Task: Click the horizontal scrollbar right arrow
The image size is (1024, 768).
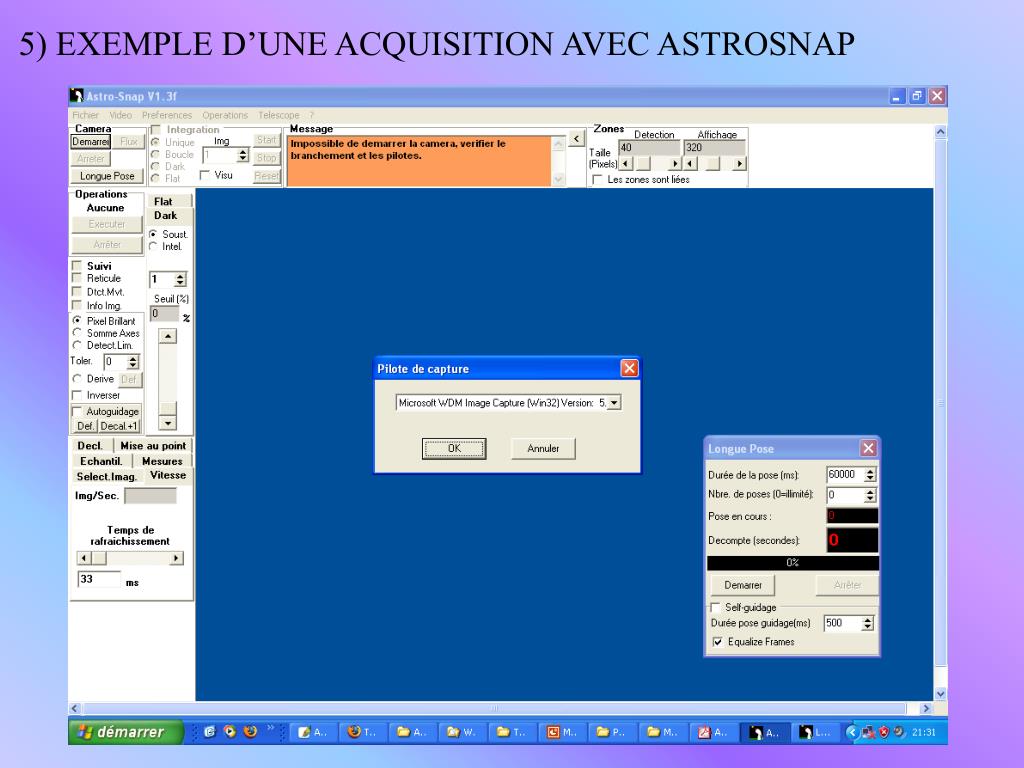Action: 925,708
